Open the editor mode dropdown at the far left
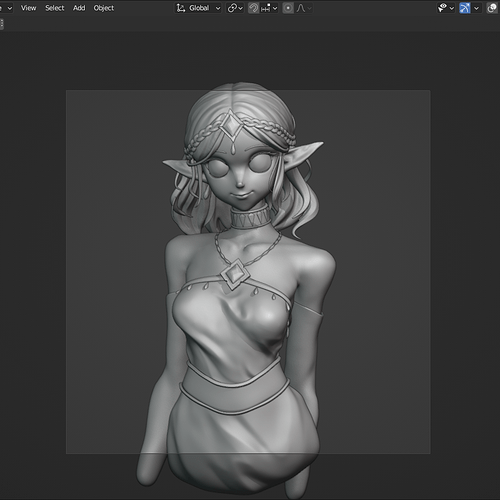Viewport: 500px width, 500px height. 7,8
